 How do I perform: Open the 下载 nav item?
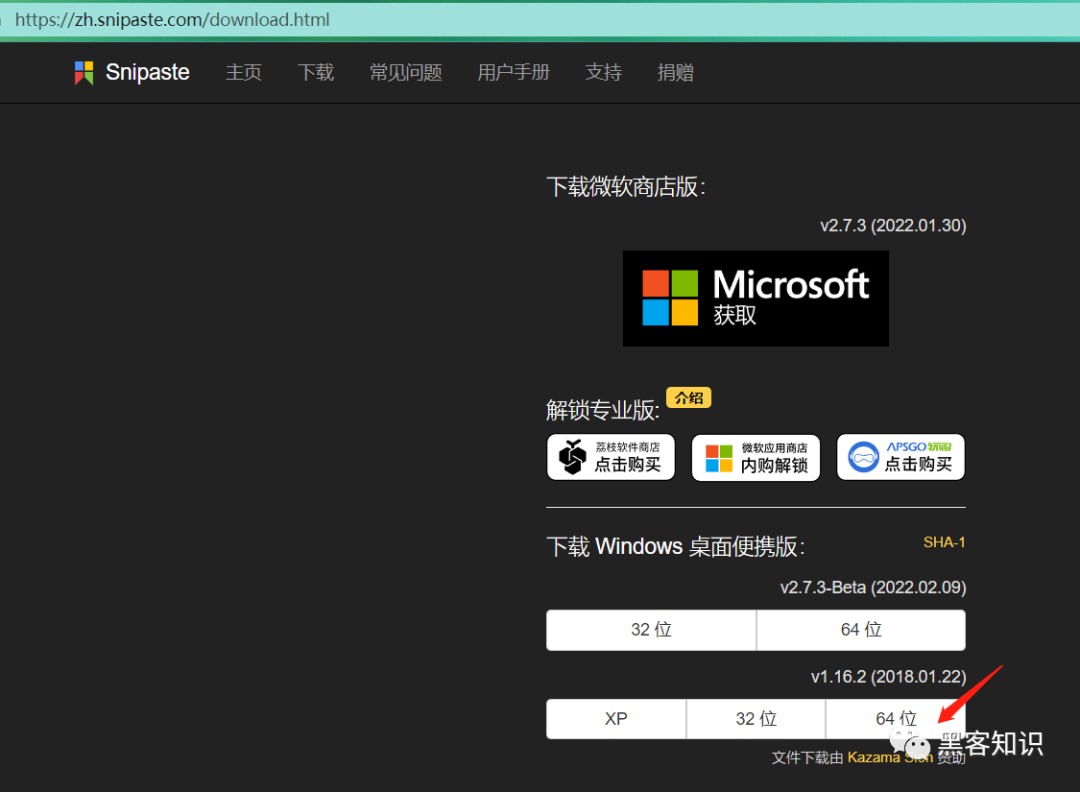click(x=315, y=72)
